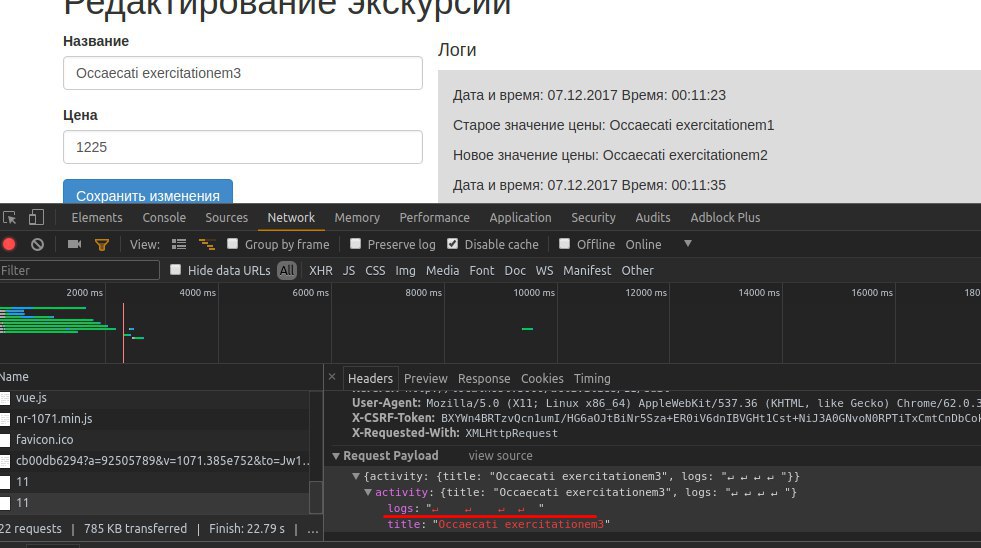
Task: Toggle the capture screenshots camera icon
Action: pos(74,244)
